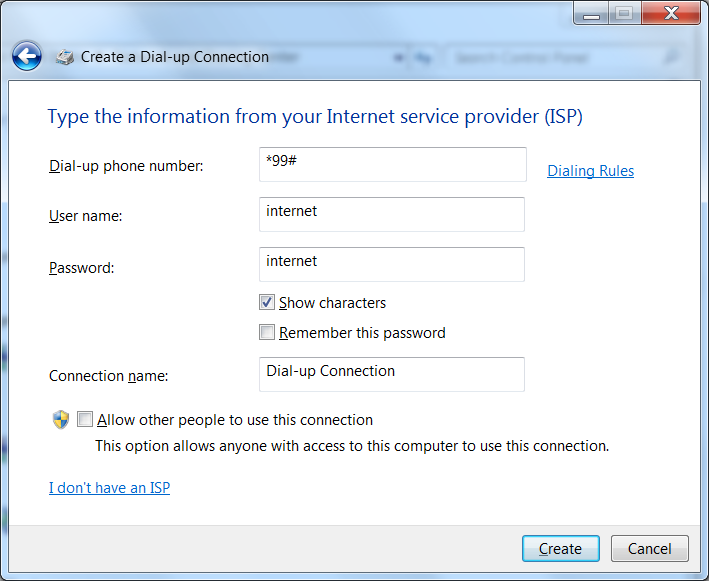Image resolution: width=709 pixels, height=581 pixels.
Task: Click the blue back arrow button
Action: point(27,57)
